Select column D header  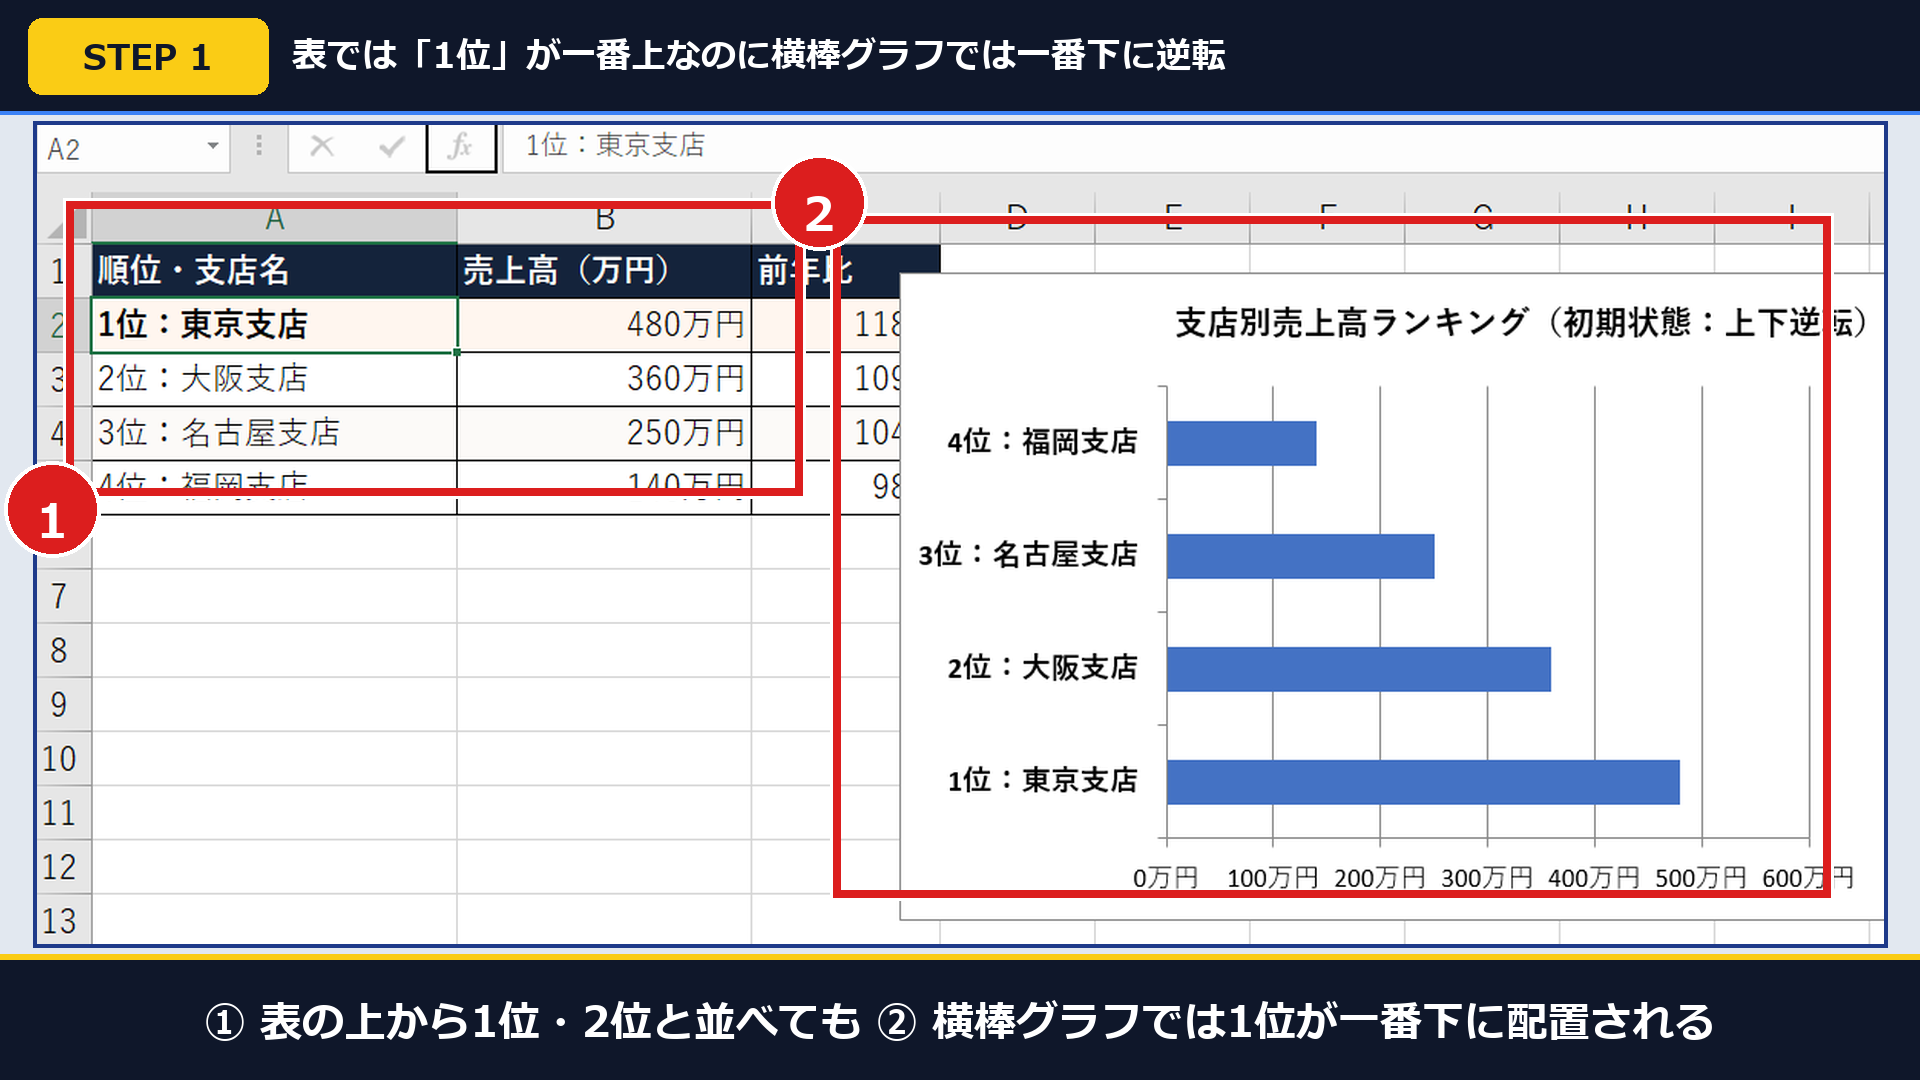(1017, 219)
